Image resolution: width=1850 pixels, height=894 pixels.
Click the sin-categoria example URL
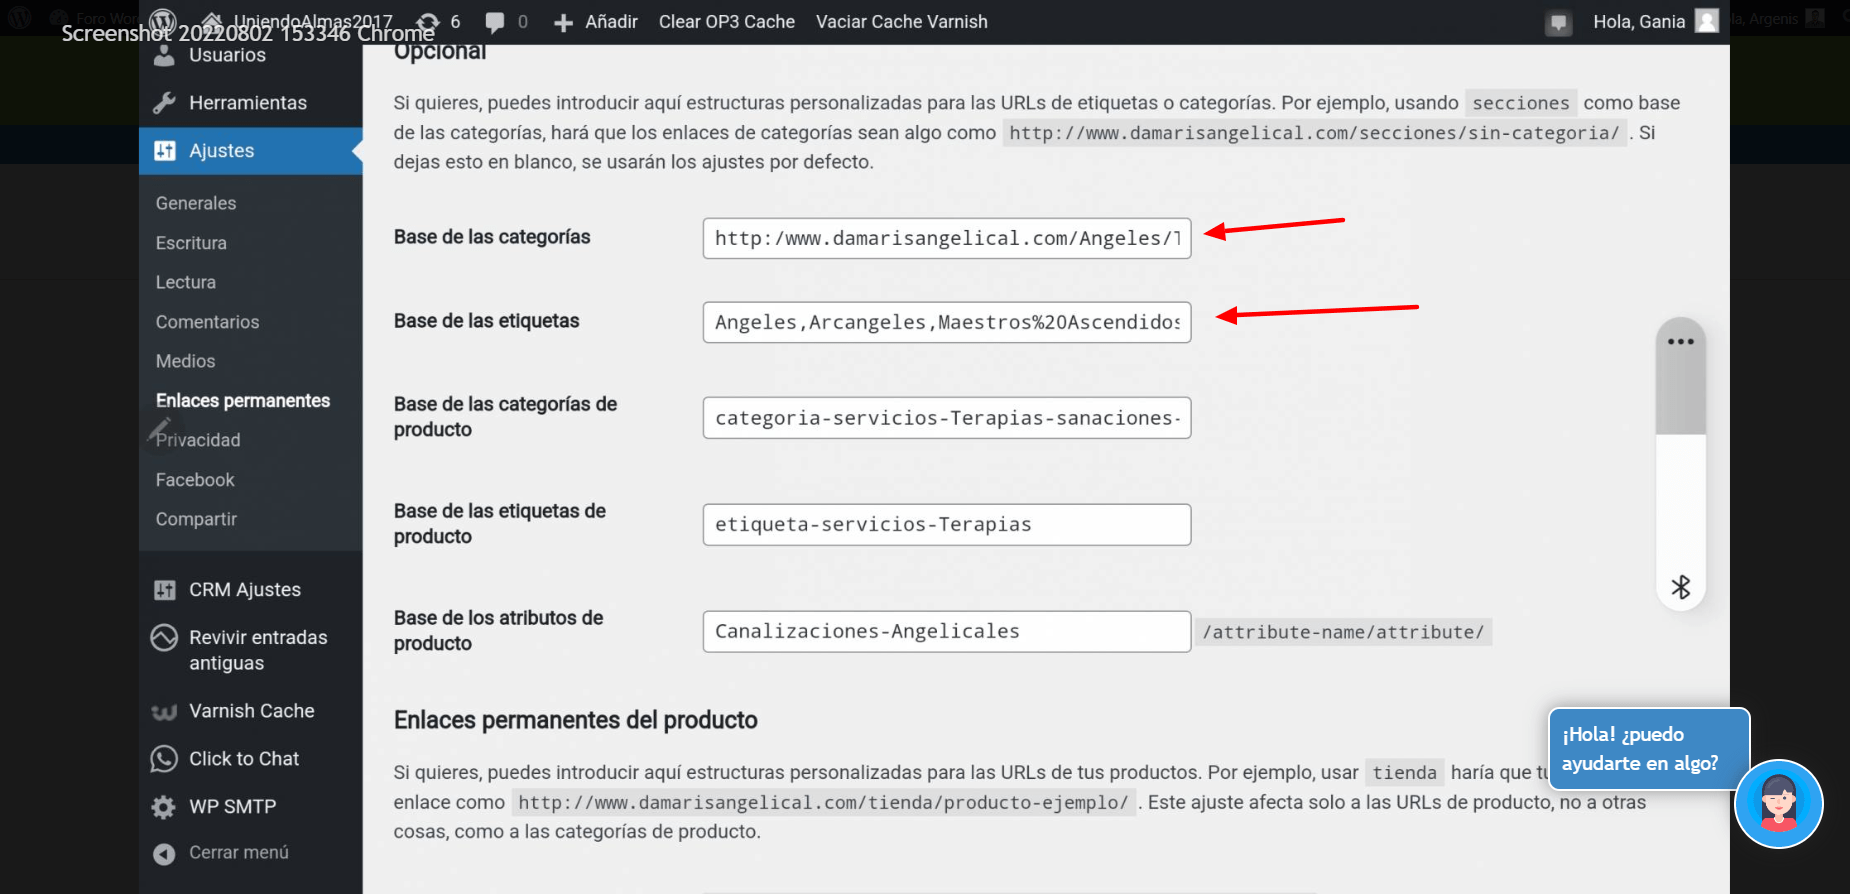(1314, 133)
